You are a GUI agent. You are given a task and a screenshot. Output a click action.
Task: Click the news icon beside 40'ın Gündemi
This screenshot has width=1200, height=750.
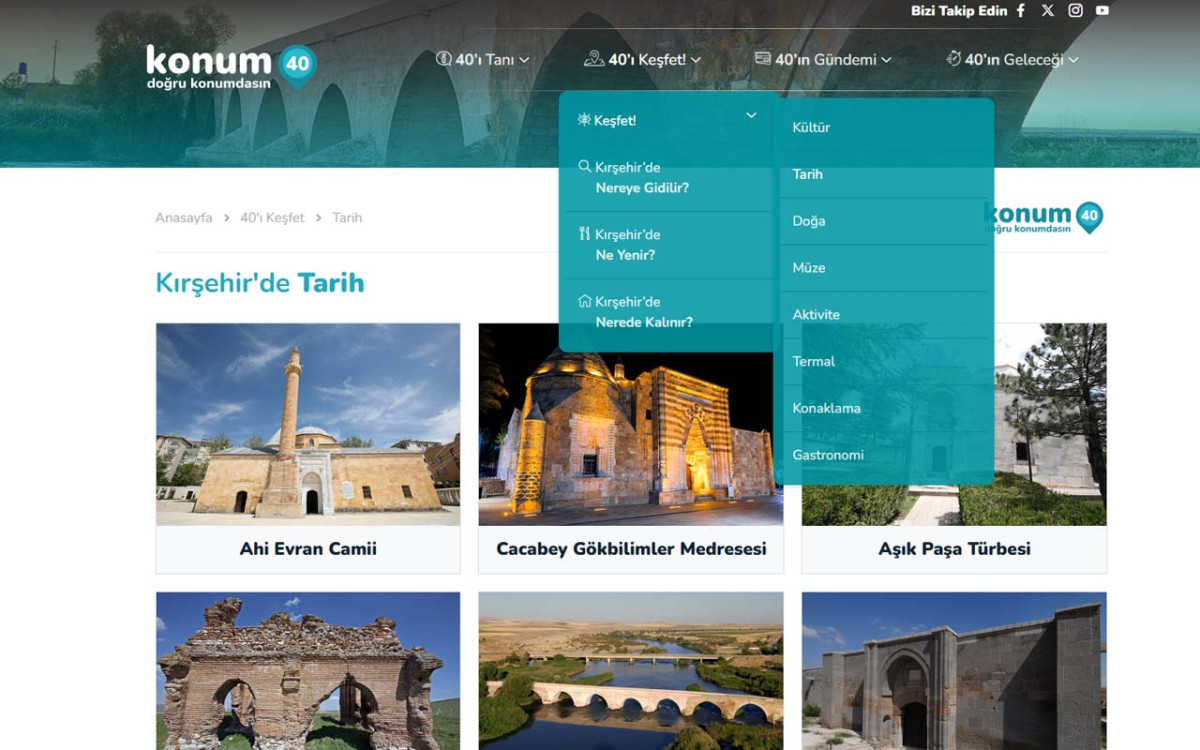(762, 59)
